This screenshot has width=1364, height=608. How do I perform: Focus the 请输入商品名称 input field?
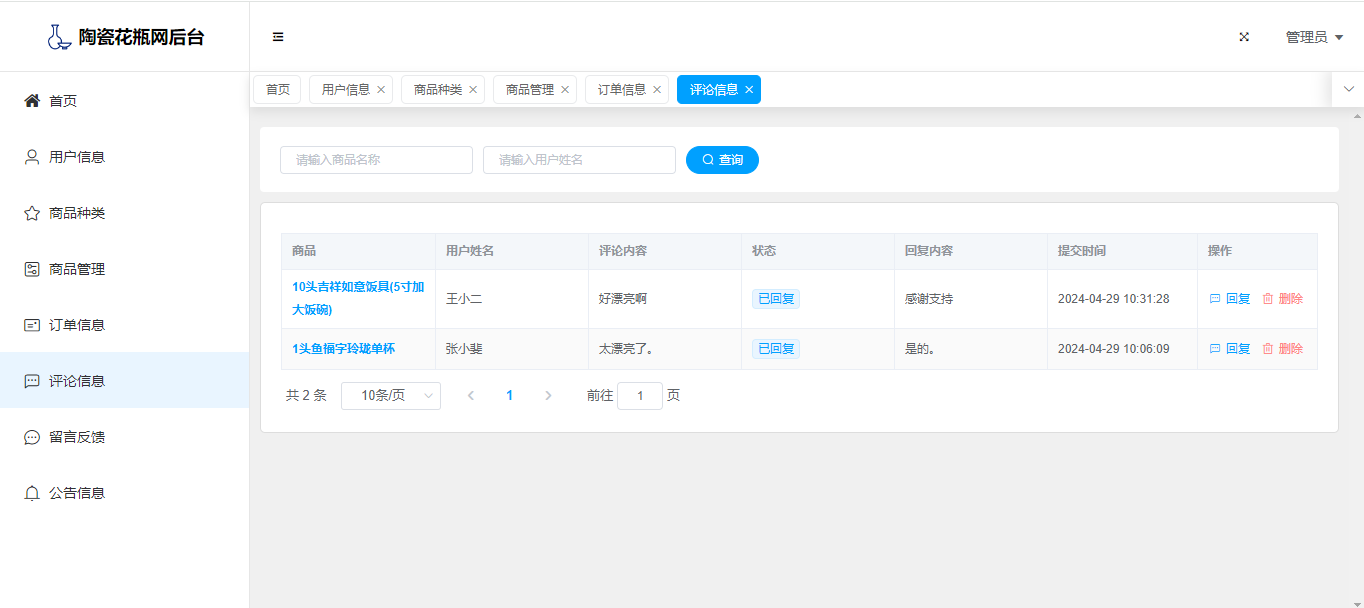(376, 160)
